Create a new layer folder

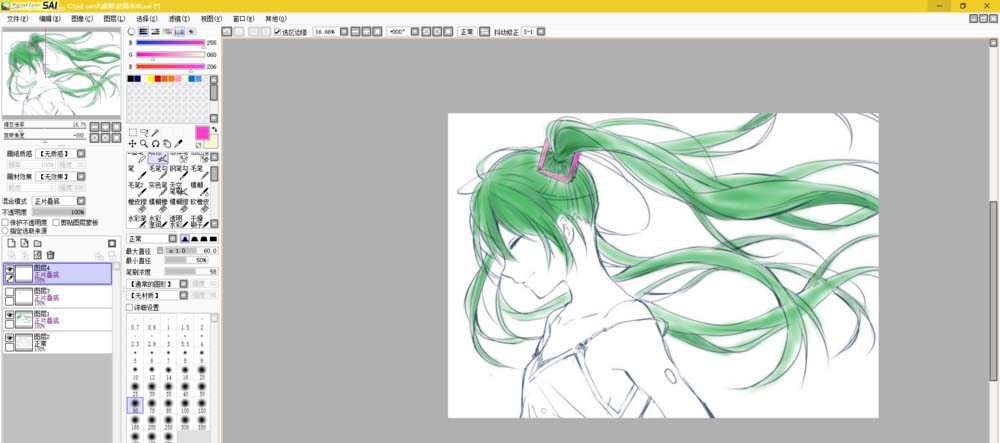[x=38, y=243]
